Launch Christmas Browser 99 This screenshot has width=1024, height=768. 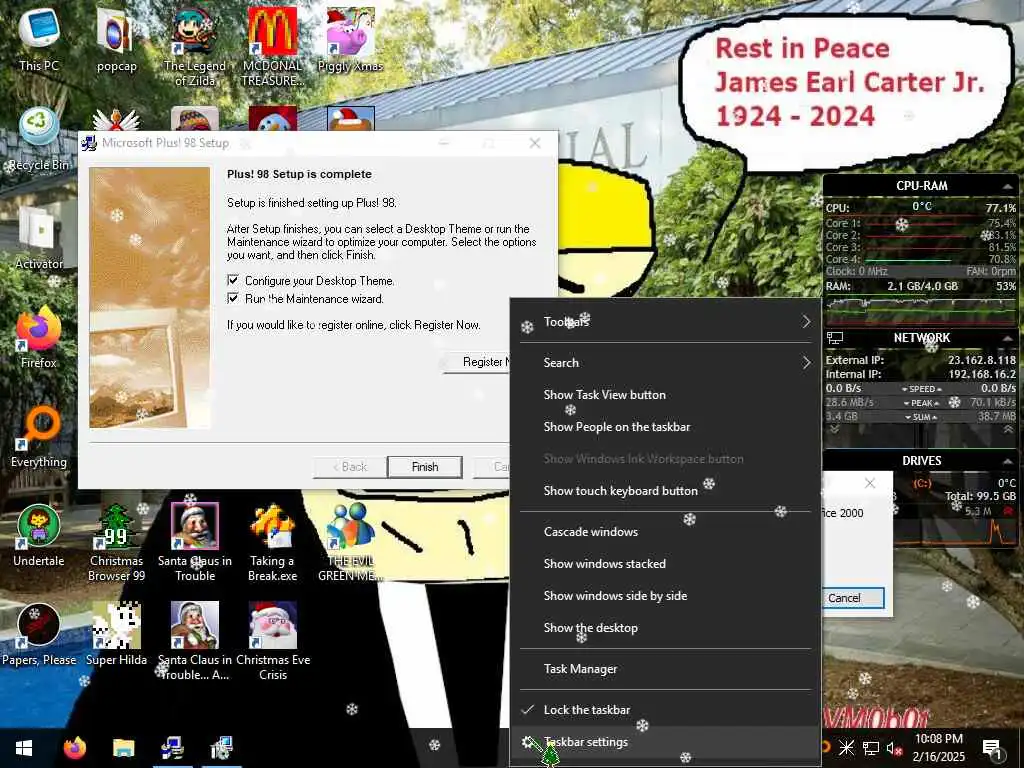[116, 542]
